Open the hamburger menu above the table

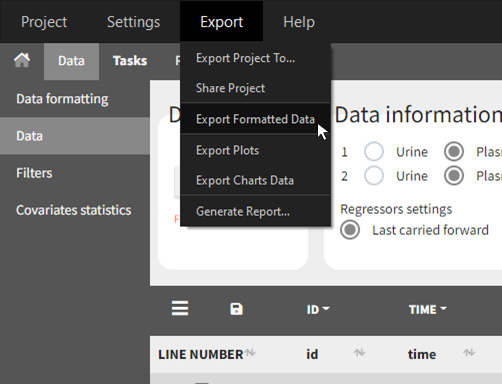(180, 308)
